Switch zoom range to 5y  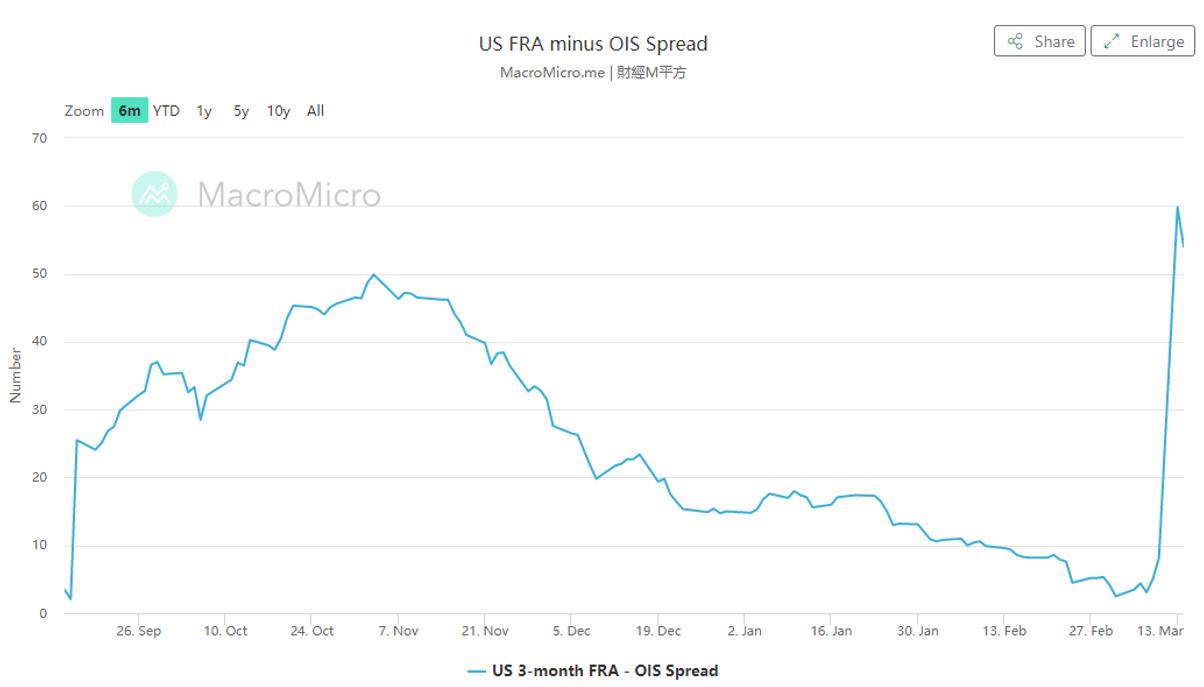click(241, 111)
